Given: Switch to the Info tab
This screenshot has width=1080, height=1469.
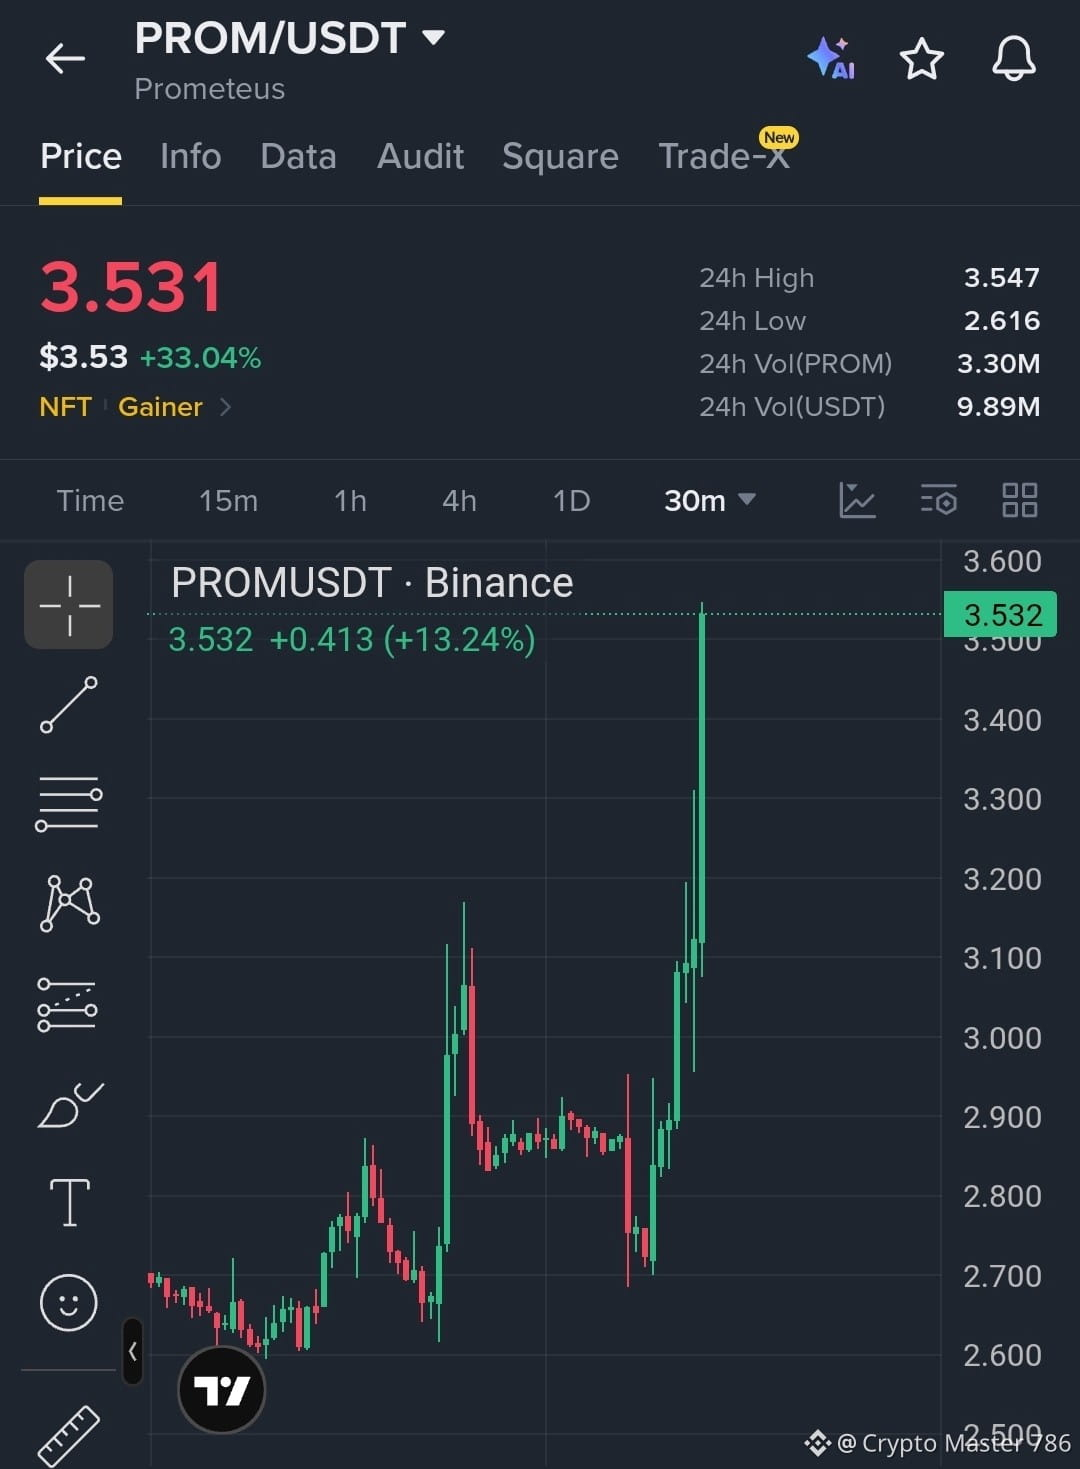Looking at the screenshot, I should coord(191,156).
